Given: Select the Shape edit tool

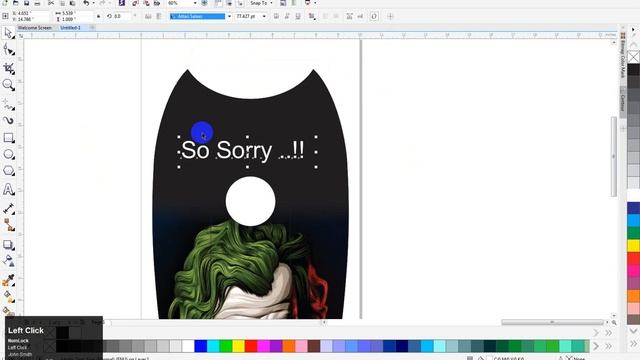Looking at the screenshot, I should (x=8, y=50).
